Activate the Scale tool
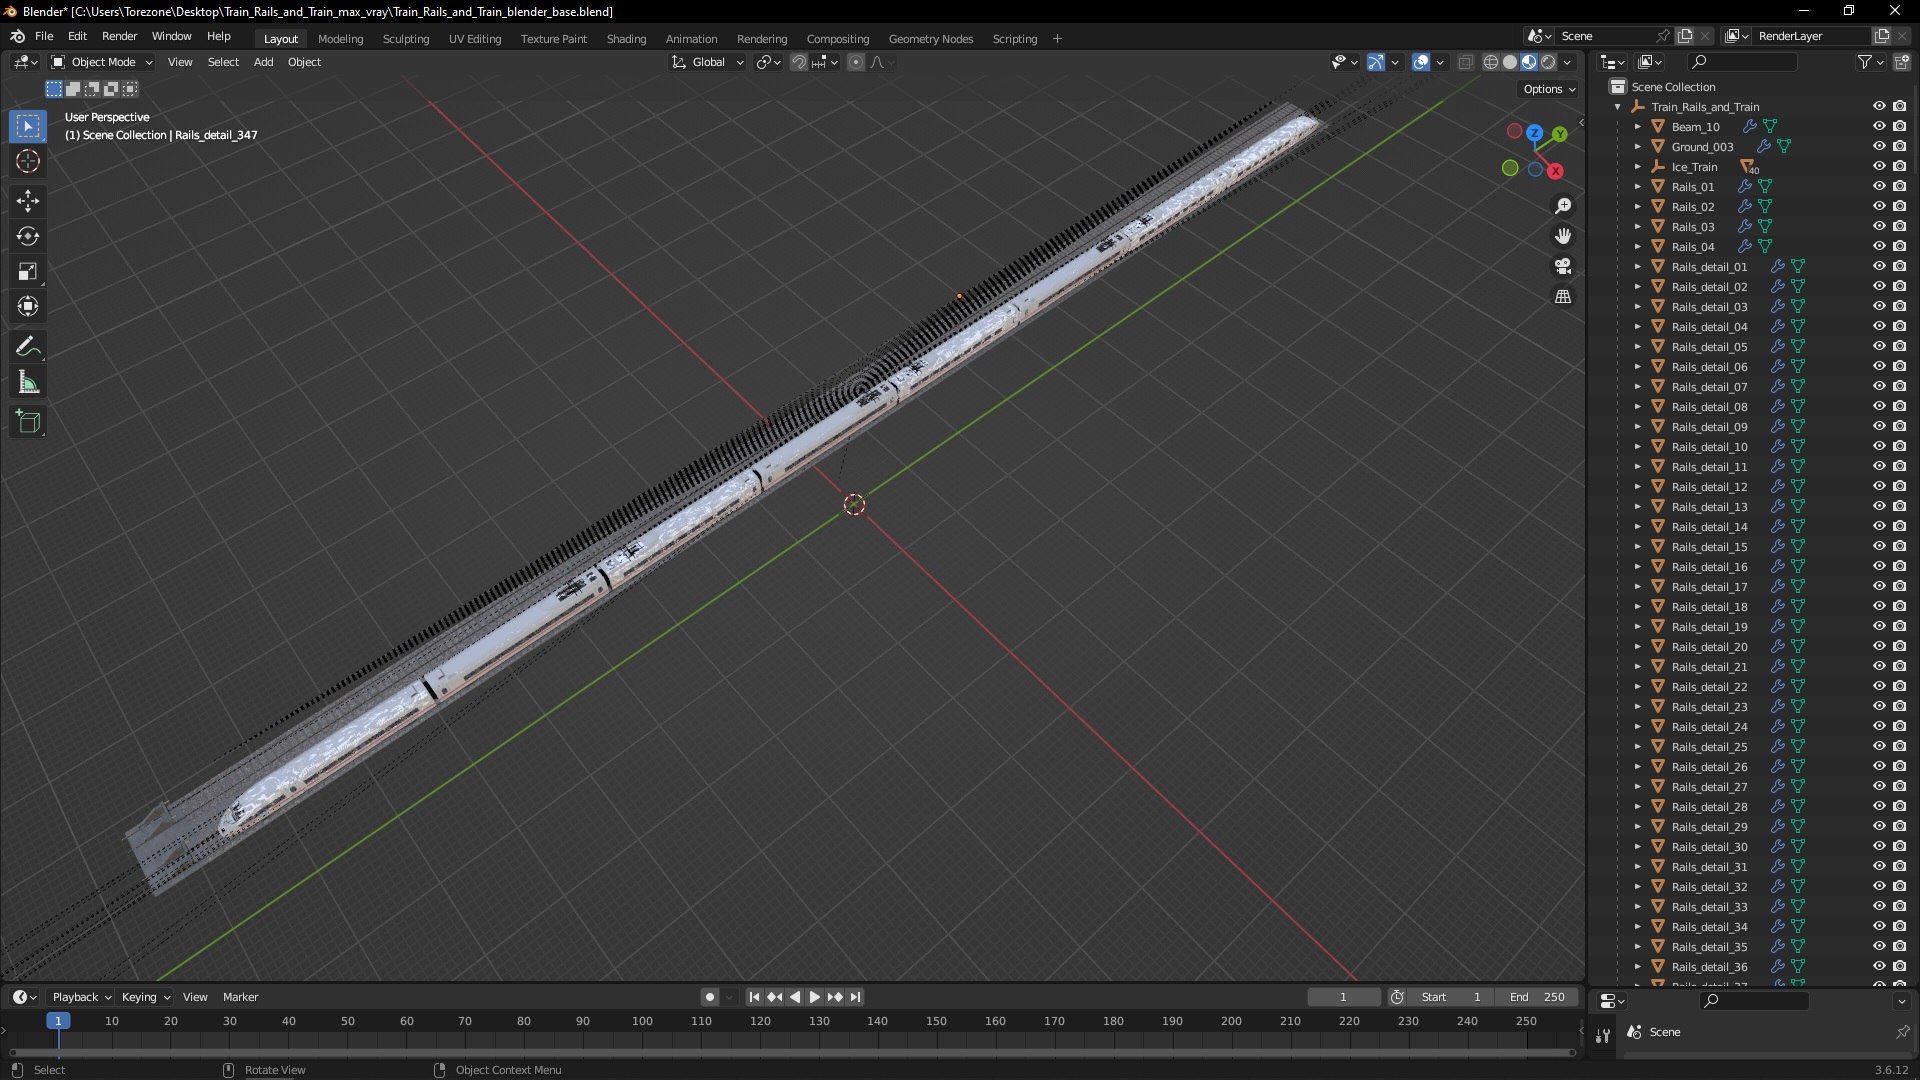Screen dimensions: 1920x1080 (x=28, y=271)
